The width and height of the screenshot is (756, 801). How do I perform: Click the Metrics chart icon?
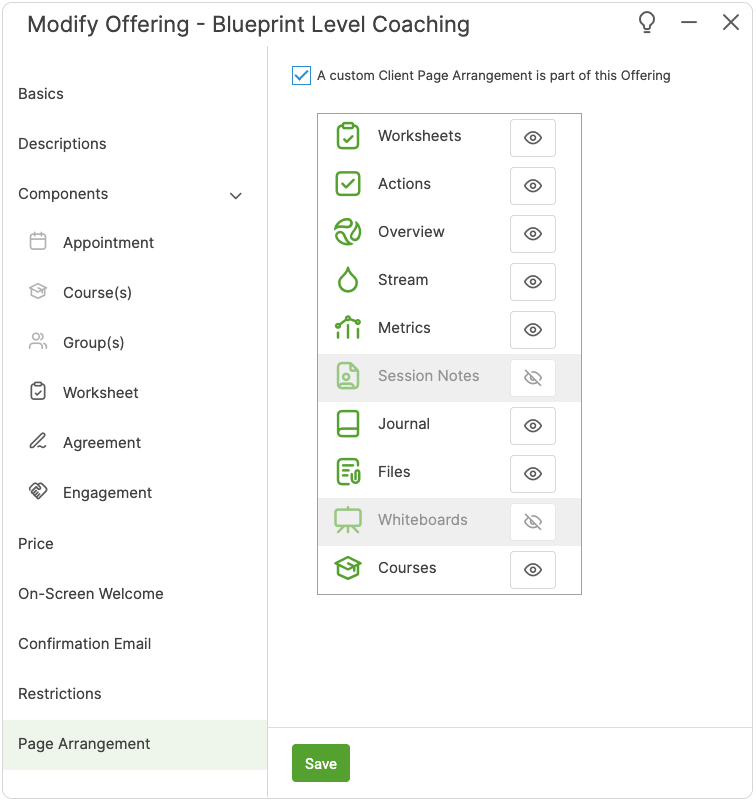pyautogui.click(x=347, y=328)
